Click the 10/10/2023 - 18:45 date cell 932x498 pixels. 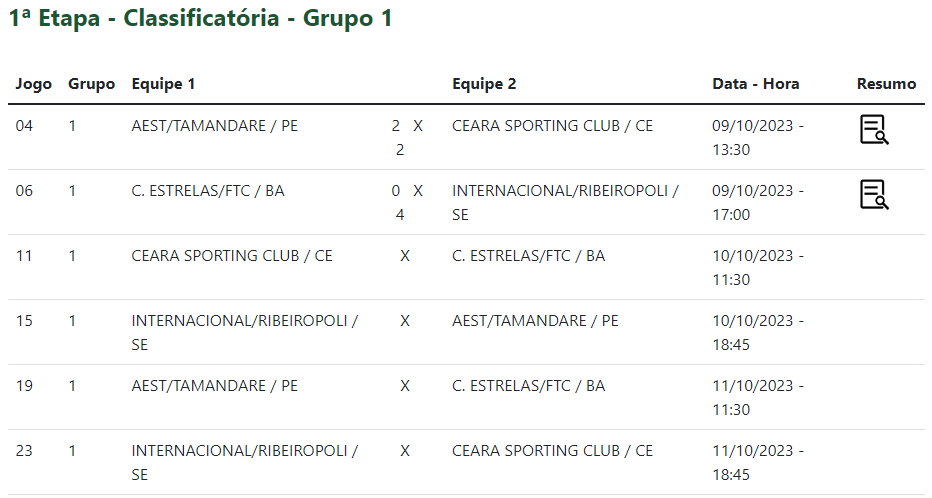tap(758, 333)
